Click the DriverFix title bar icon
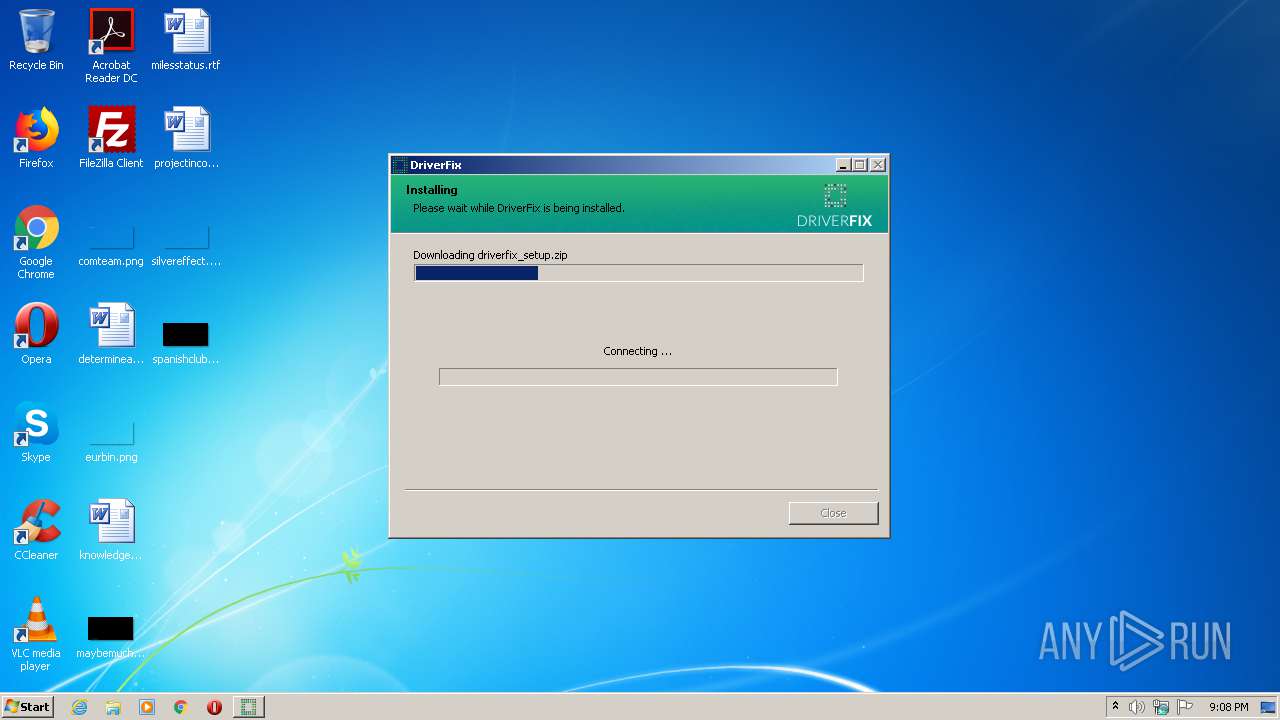 click(400, 165)
